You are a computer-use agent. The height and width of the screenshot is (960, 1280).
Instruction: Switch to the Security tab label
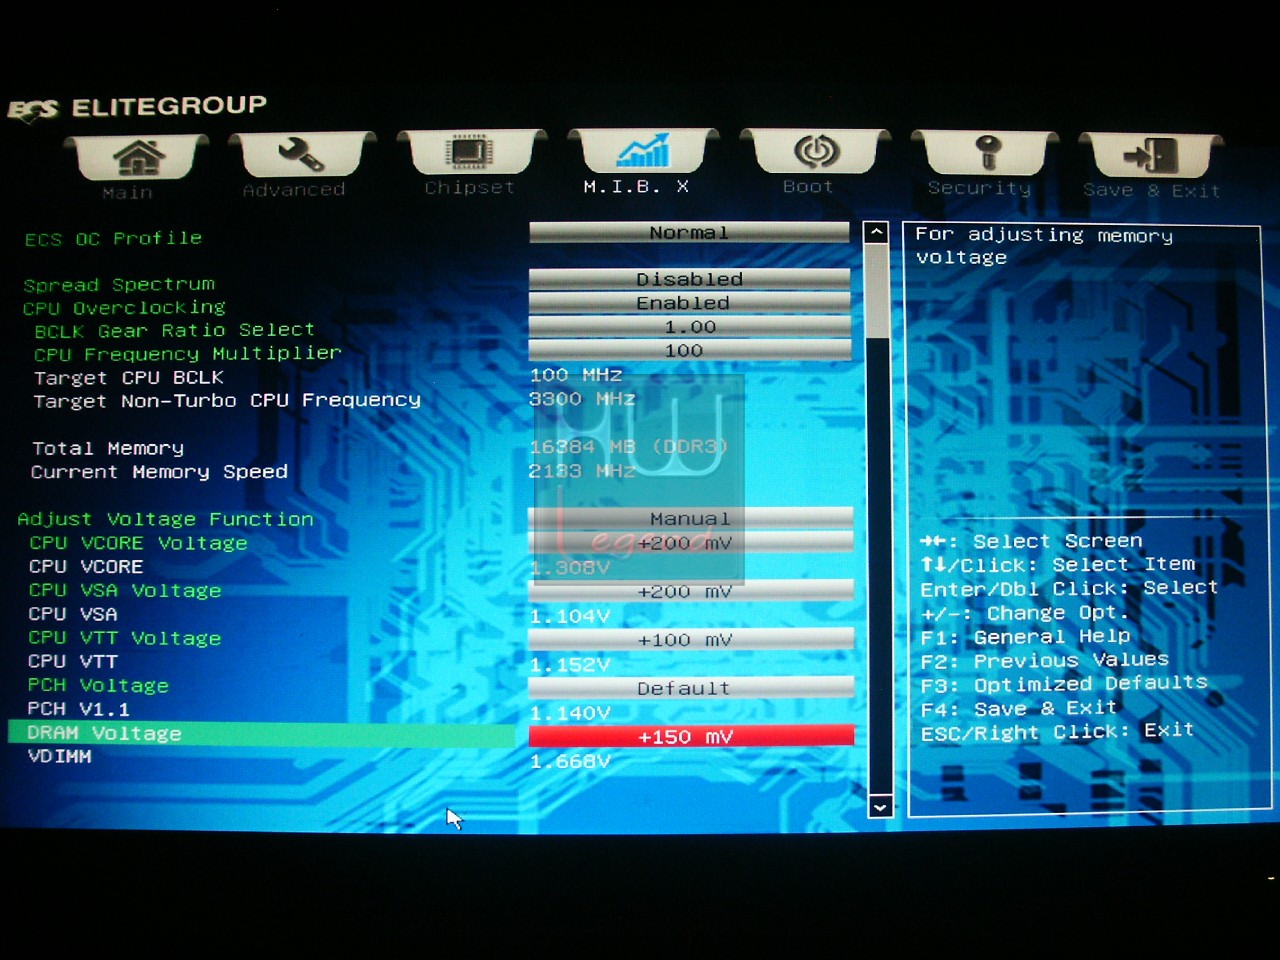click(x=979, y=187)
